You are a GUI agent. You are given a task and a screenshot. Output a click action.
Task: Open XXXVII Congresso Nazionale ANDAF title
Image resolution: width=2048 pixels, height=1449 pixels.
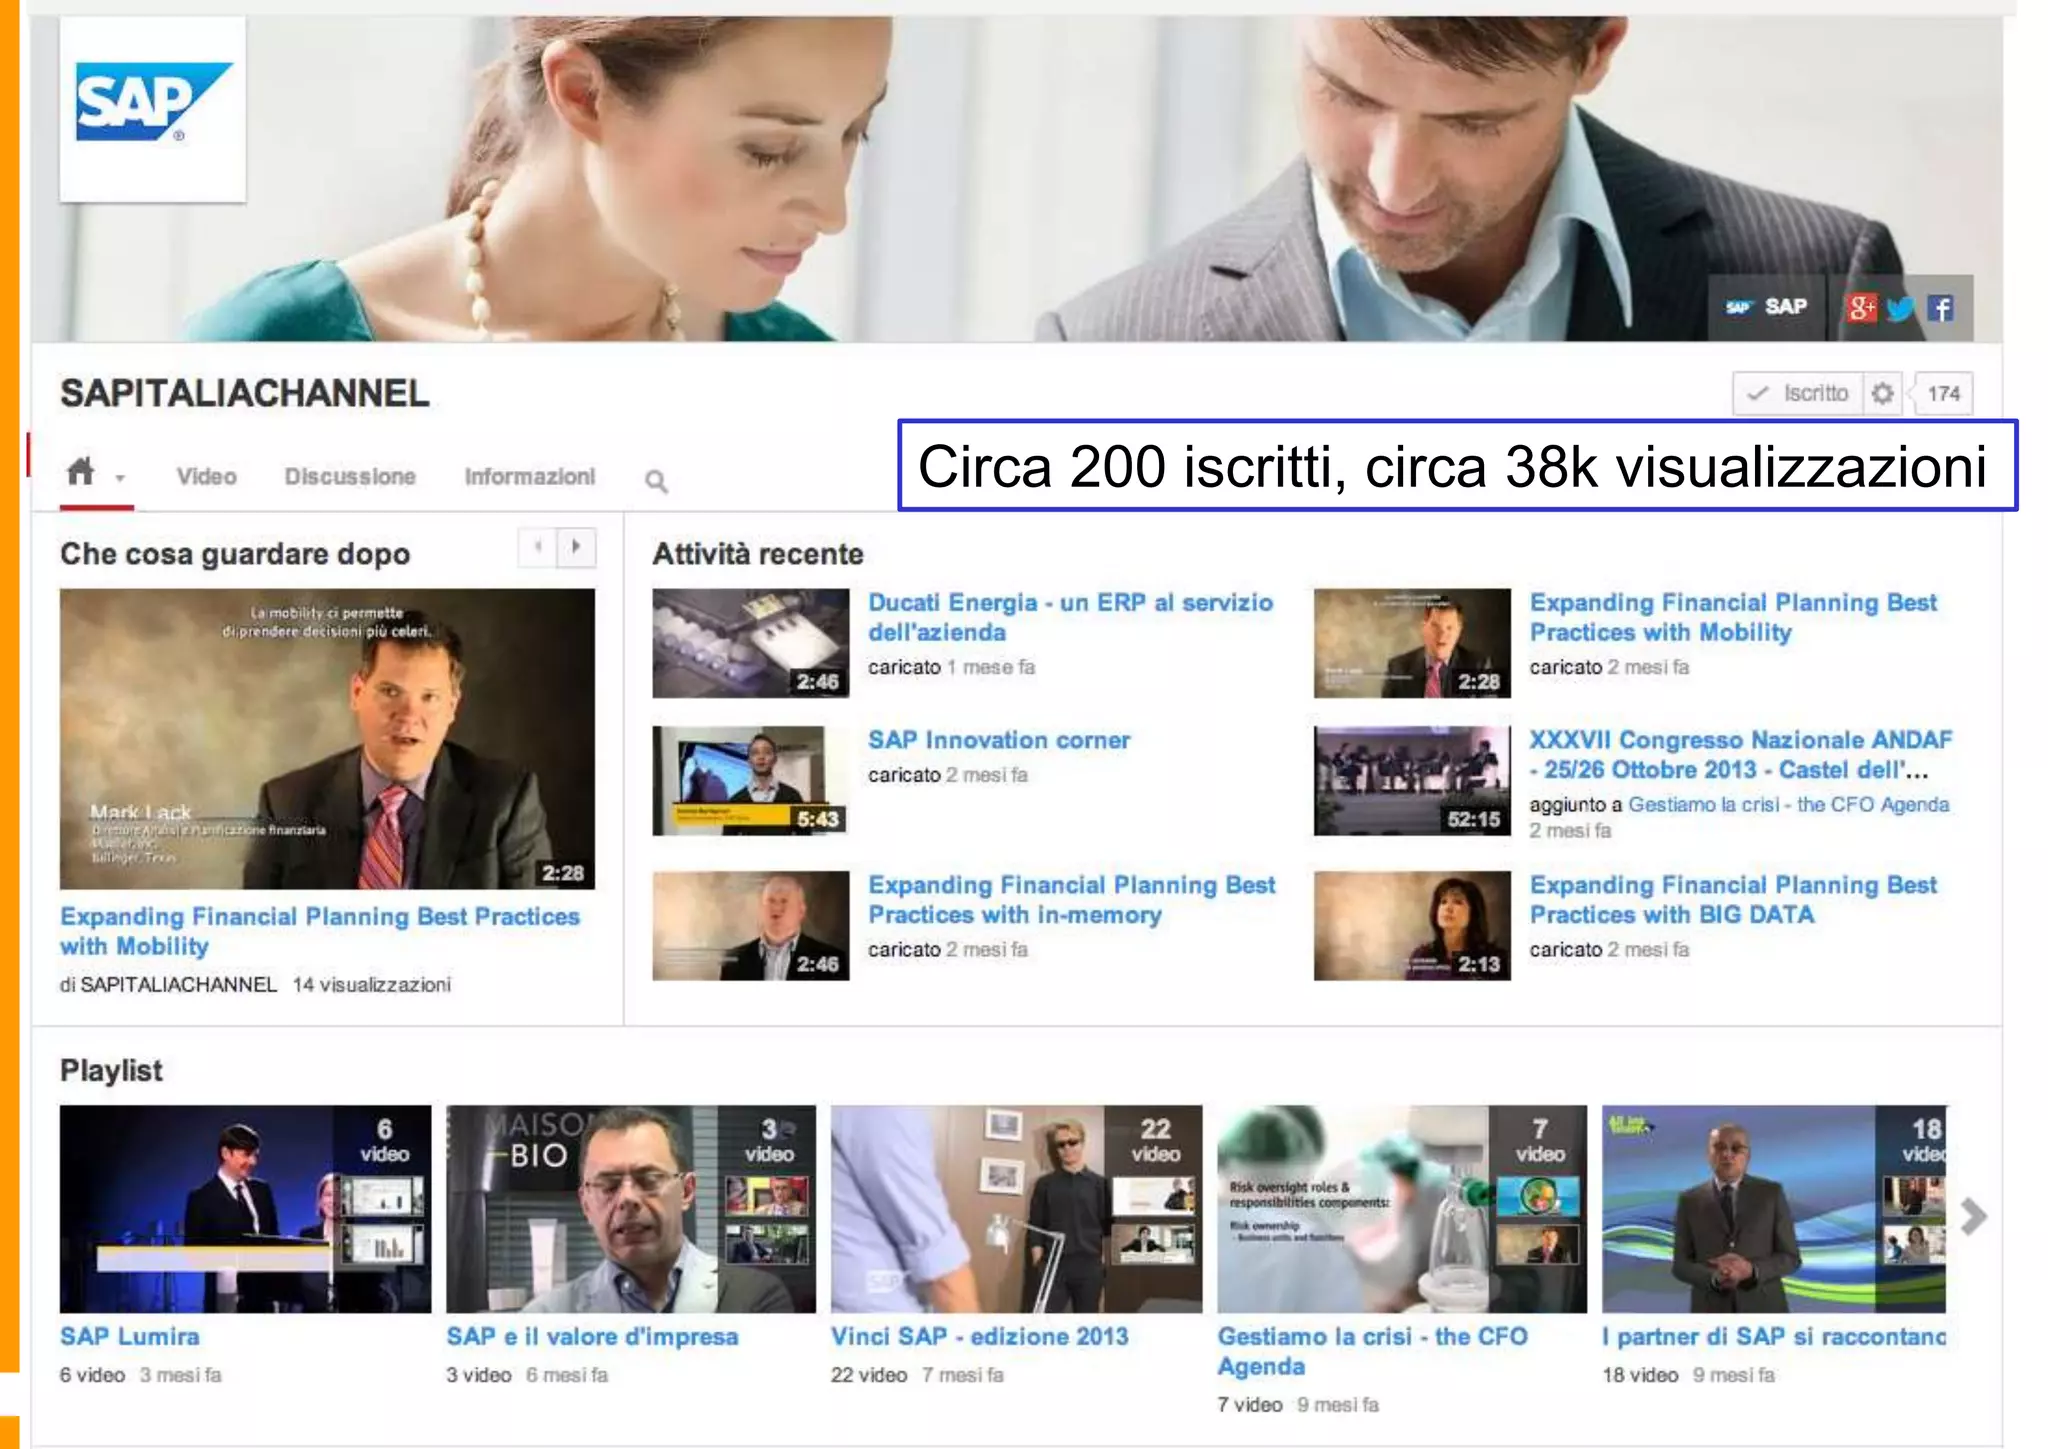1741,755
